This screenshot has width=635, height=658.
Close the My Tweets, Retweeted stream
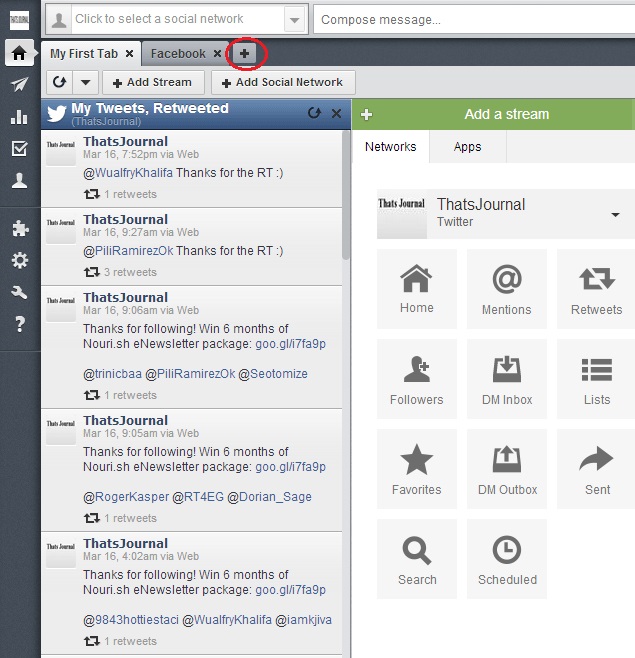(x=336, y=113)
